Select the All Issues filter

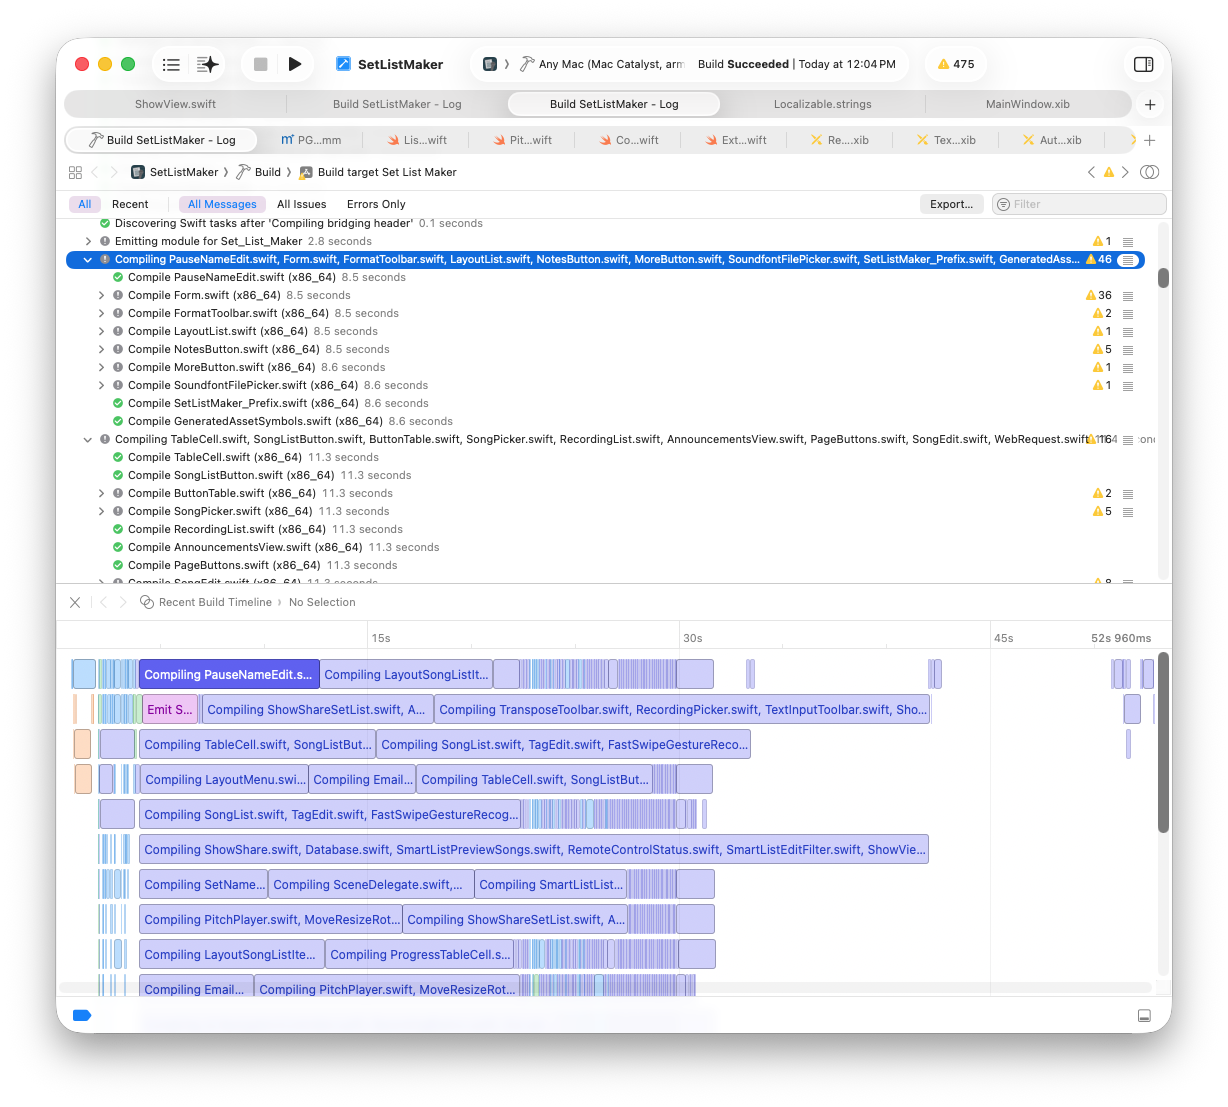point(301,204)
